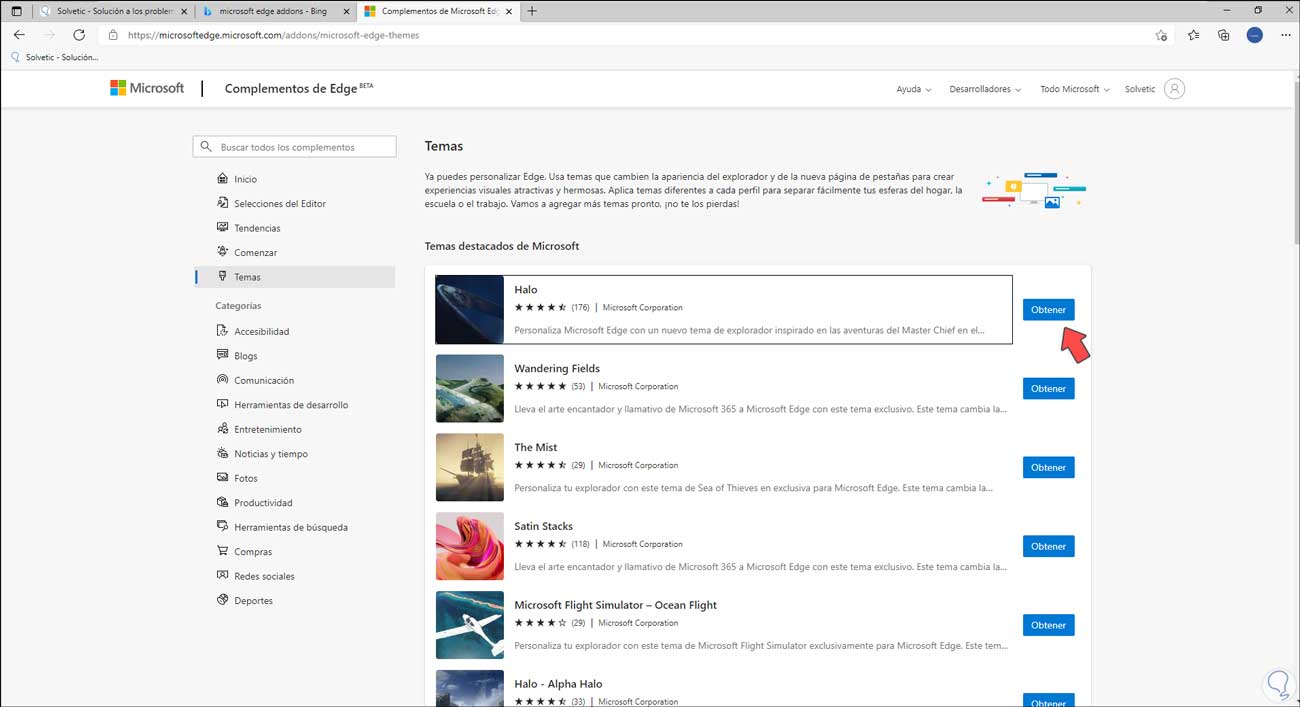Get The Mist theme with Obtener
The width and height of the screenshot is (1300, 707).
click(1048, 467)
